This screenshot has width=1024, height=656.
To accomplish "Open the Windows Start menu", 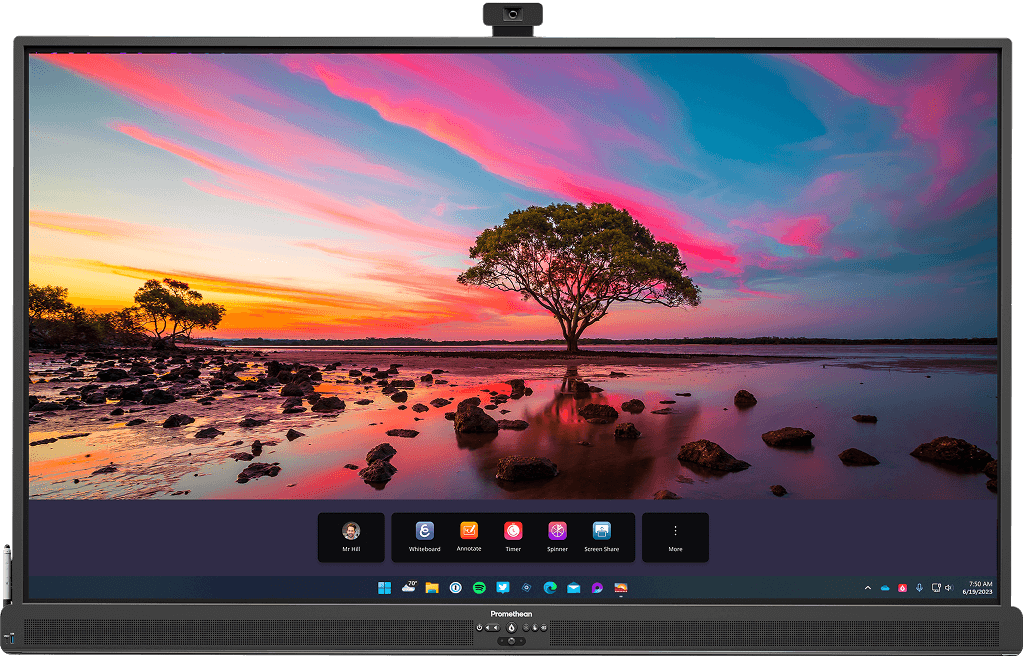I will [x=384, y=588].
